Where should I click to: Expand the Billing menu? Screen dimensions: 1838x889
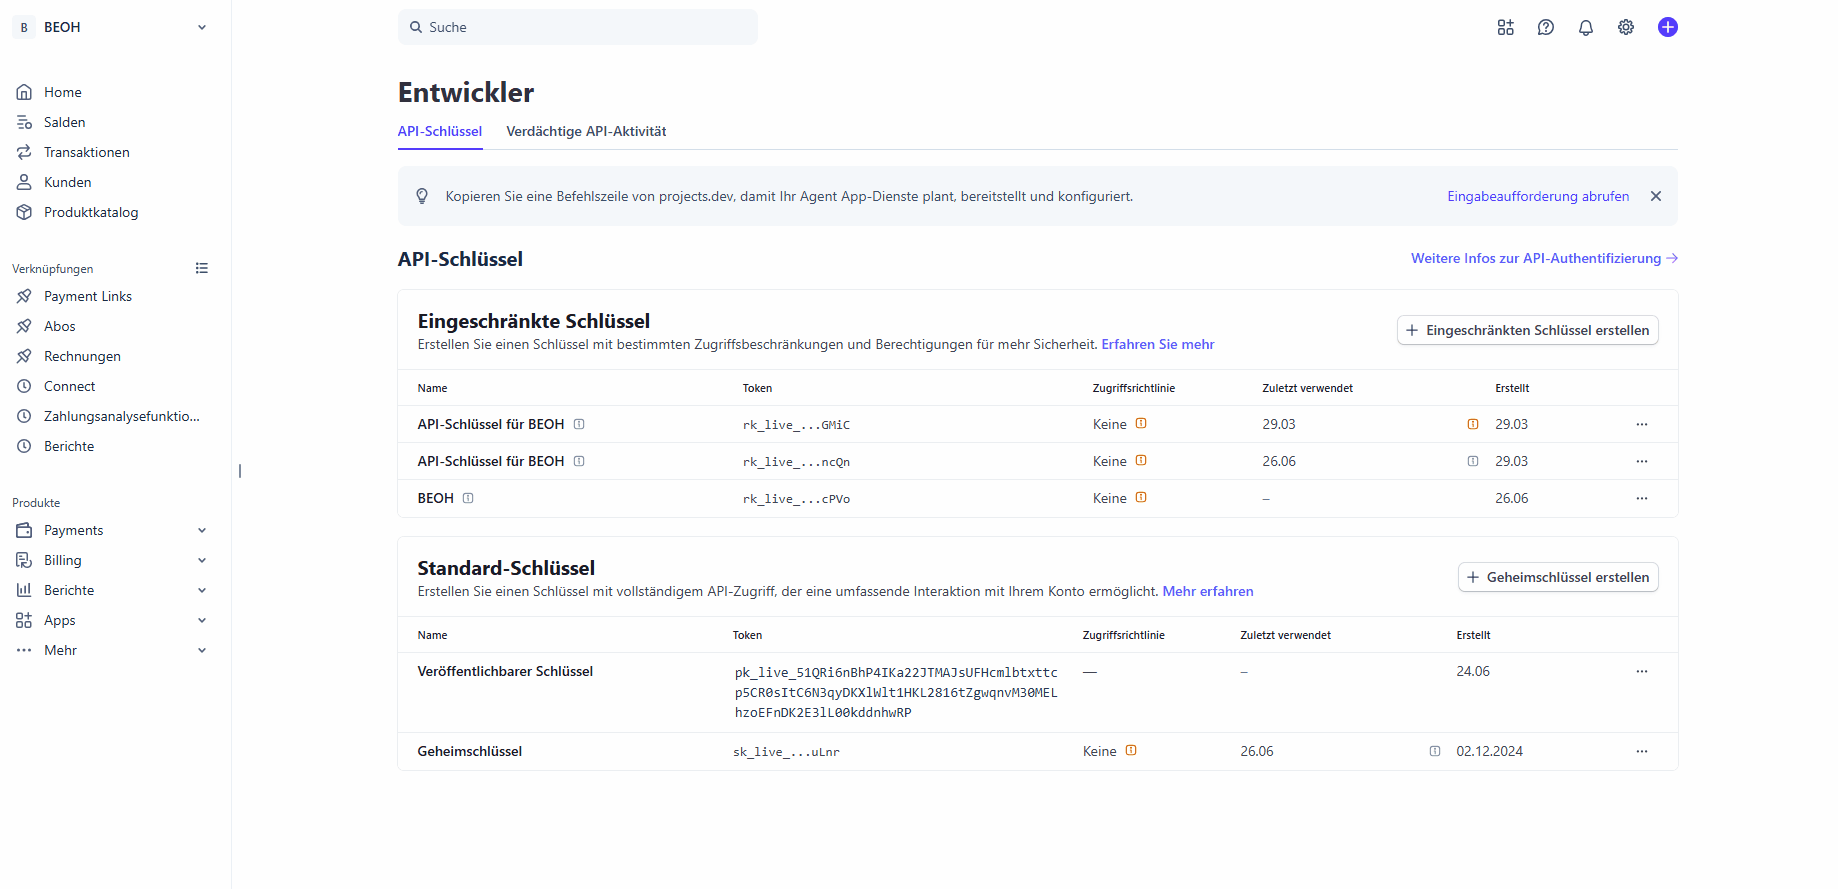[111, 560]
